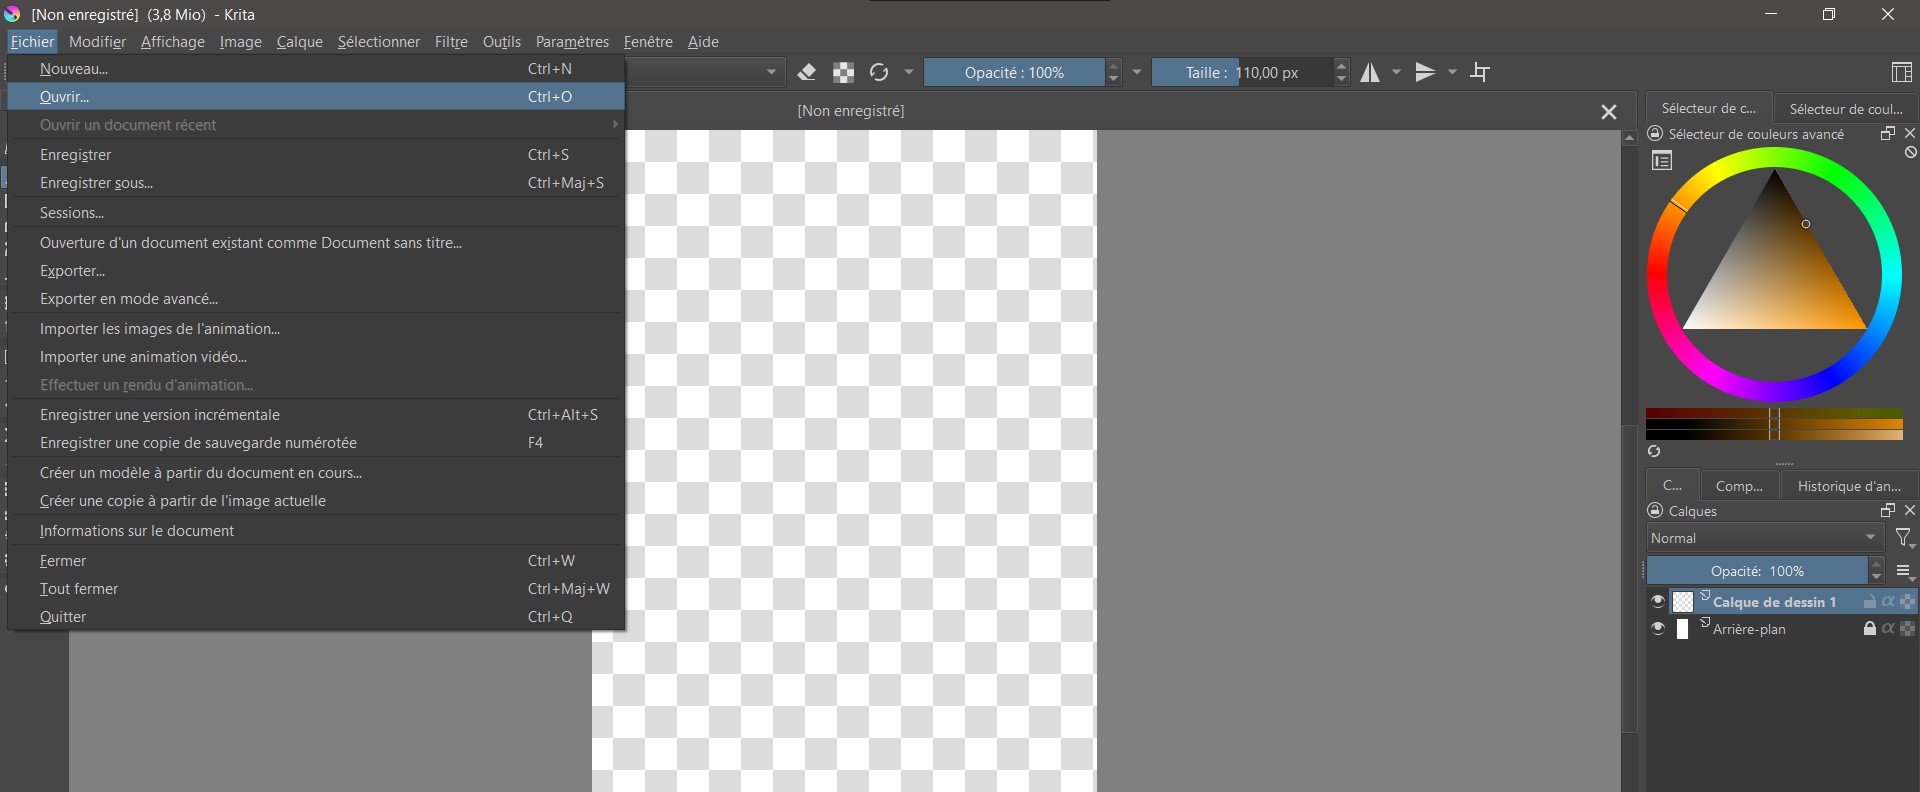Image resolution: width=1920 pixels, height=792 pixels.
Task: Choose Nouveau... in the Fichier menu
Action: 316,69
